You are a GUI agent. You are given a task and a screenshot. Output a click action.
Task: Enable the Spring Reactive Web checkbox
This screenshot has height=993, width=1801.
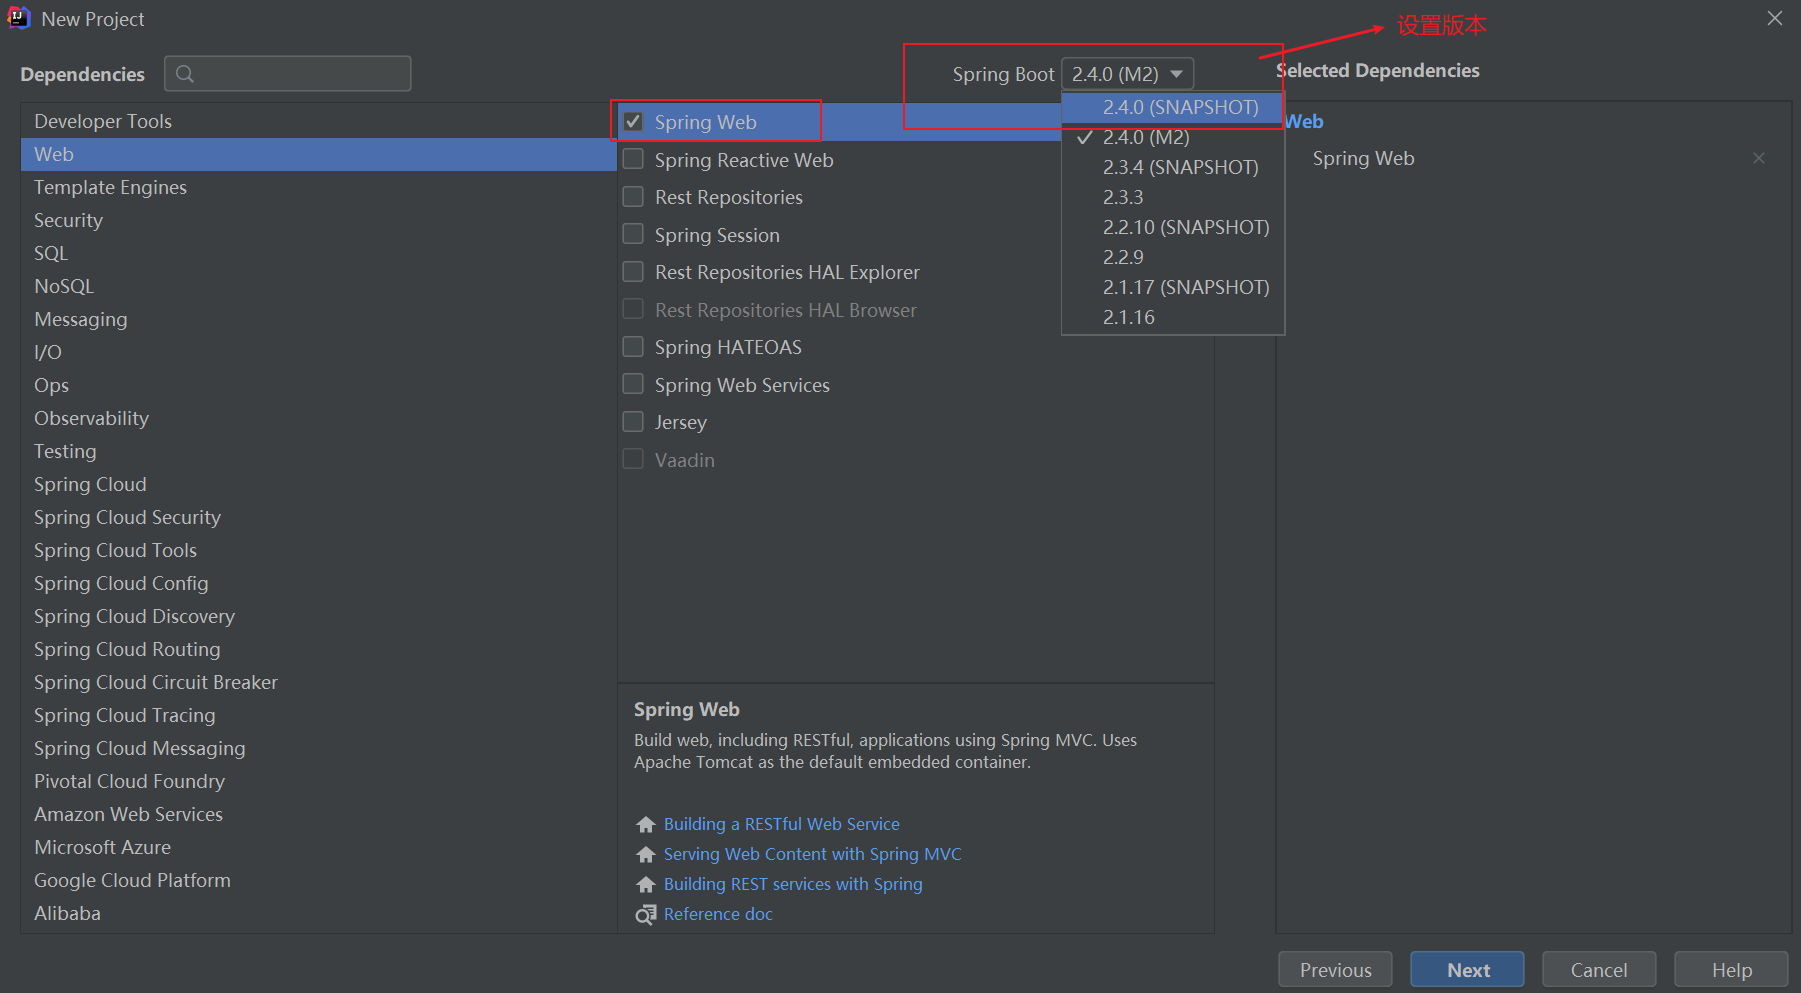coord(633,160)
